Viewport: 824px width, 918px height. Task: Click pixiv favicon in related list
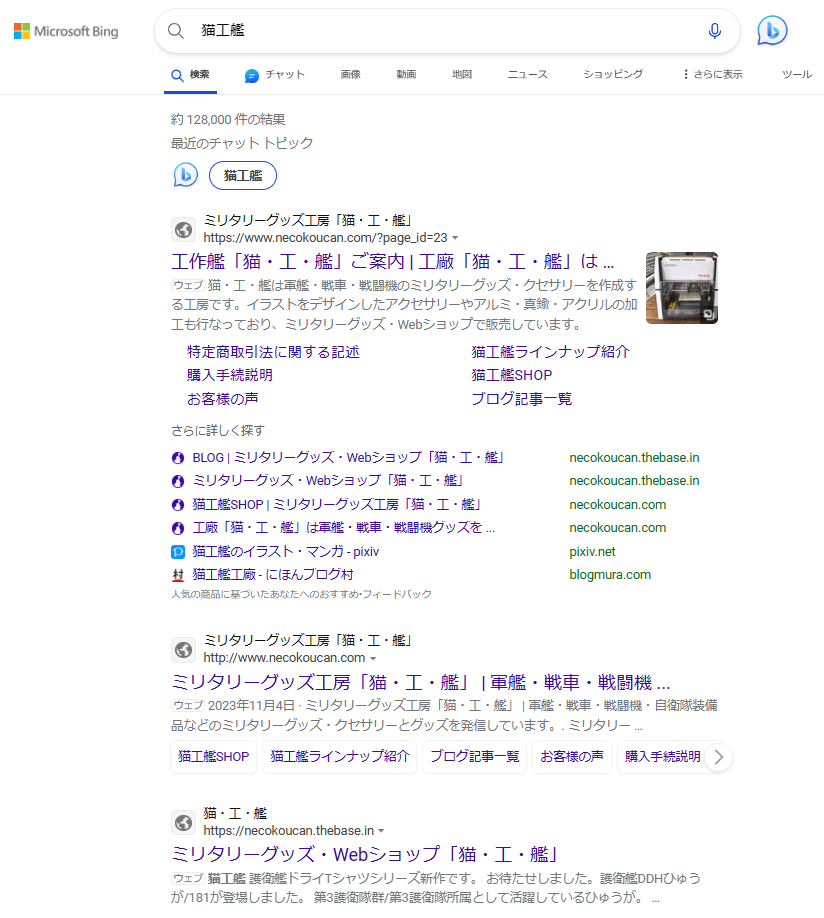[x=178, y=552]
